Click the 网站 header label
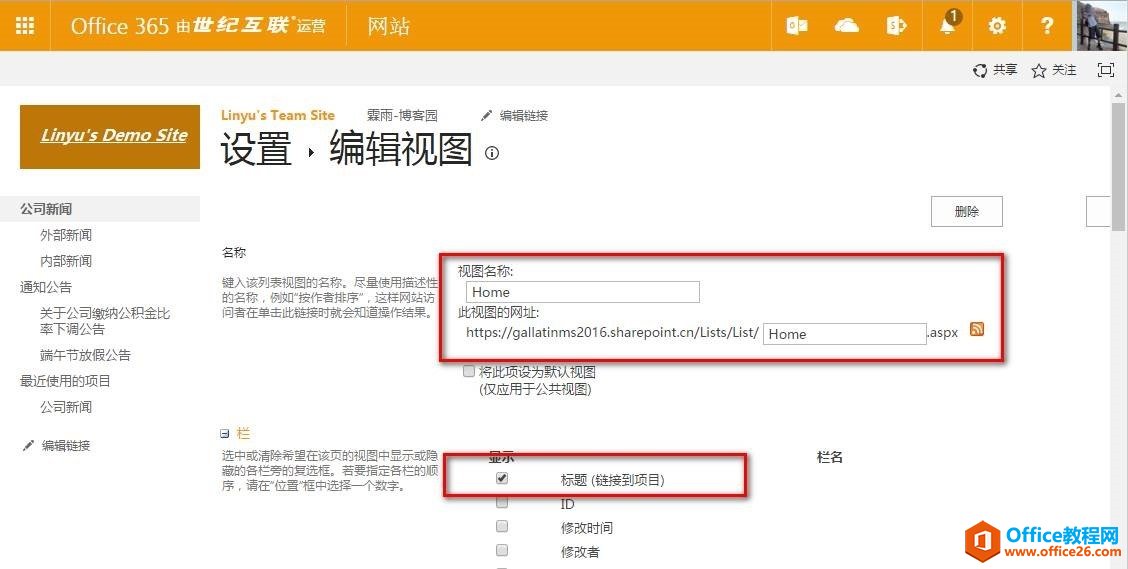The image size is (1128, 569). pos(388,26)
